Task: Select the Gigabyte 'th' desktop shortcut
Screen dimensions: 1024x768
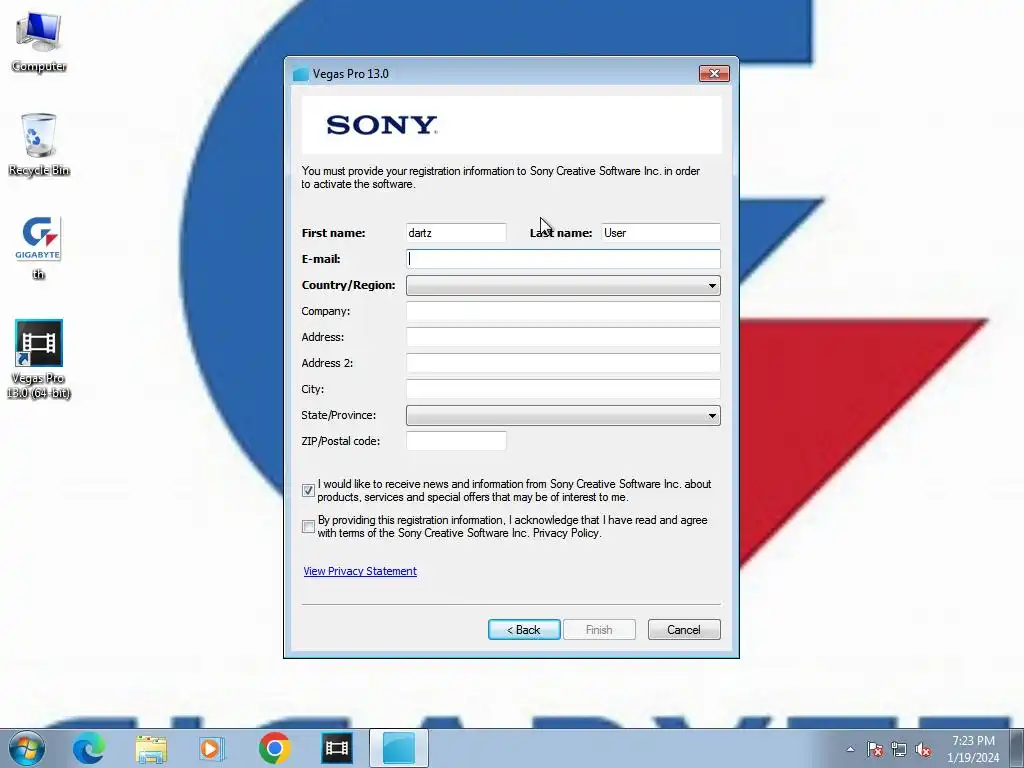Action: (x=39, y=248)
